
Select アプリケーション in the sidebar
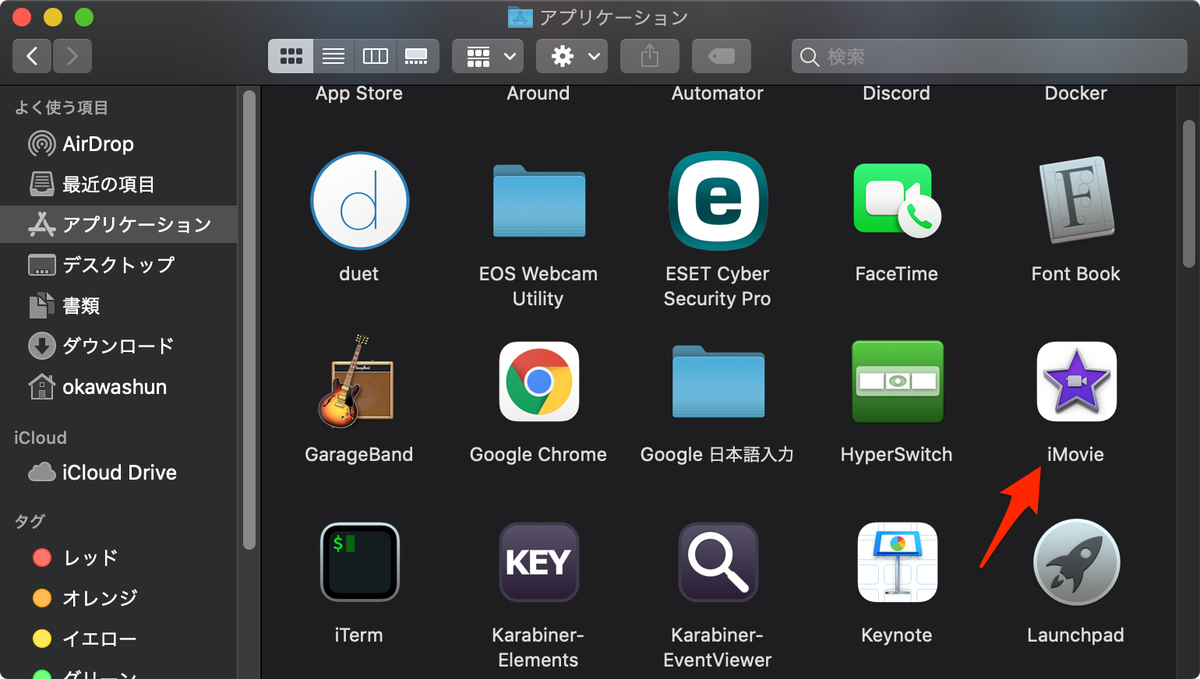point(118,224)
